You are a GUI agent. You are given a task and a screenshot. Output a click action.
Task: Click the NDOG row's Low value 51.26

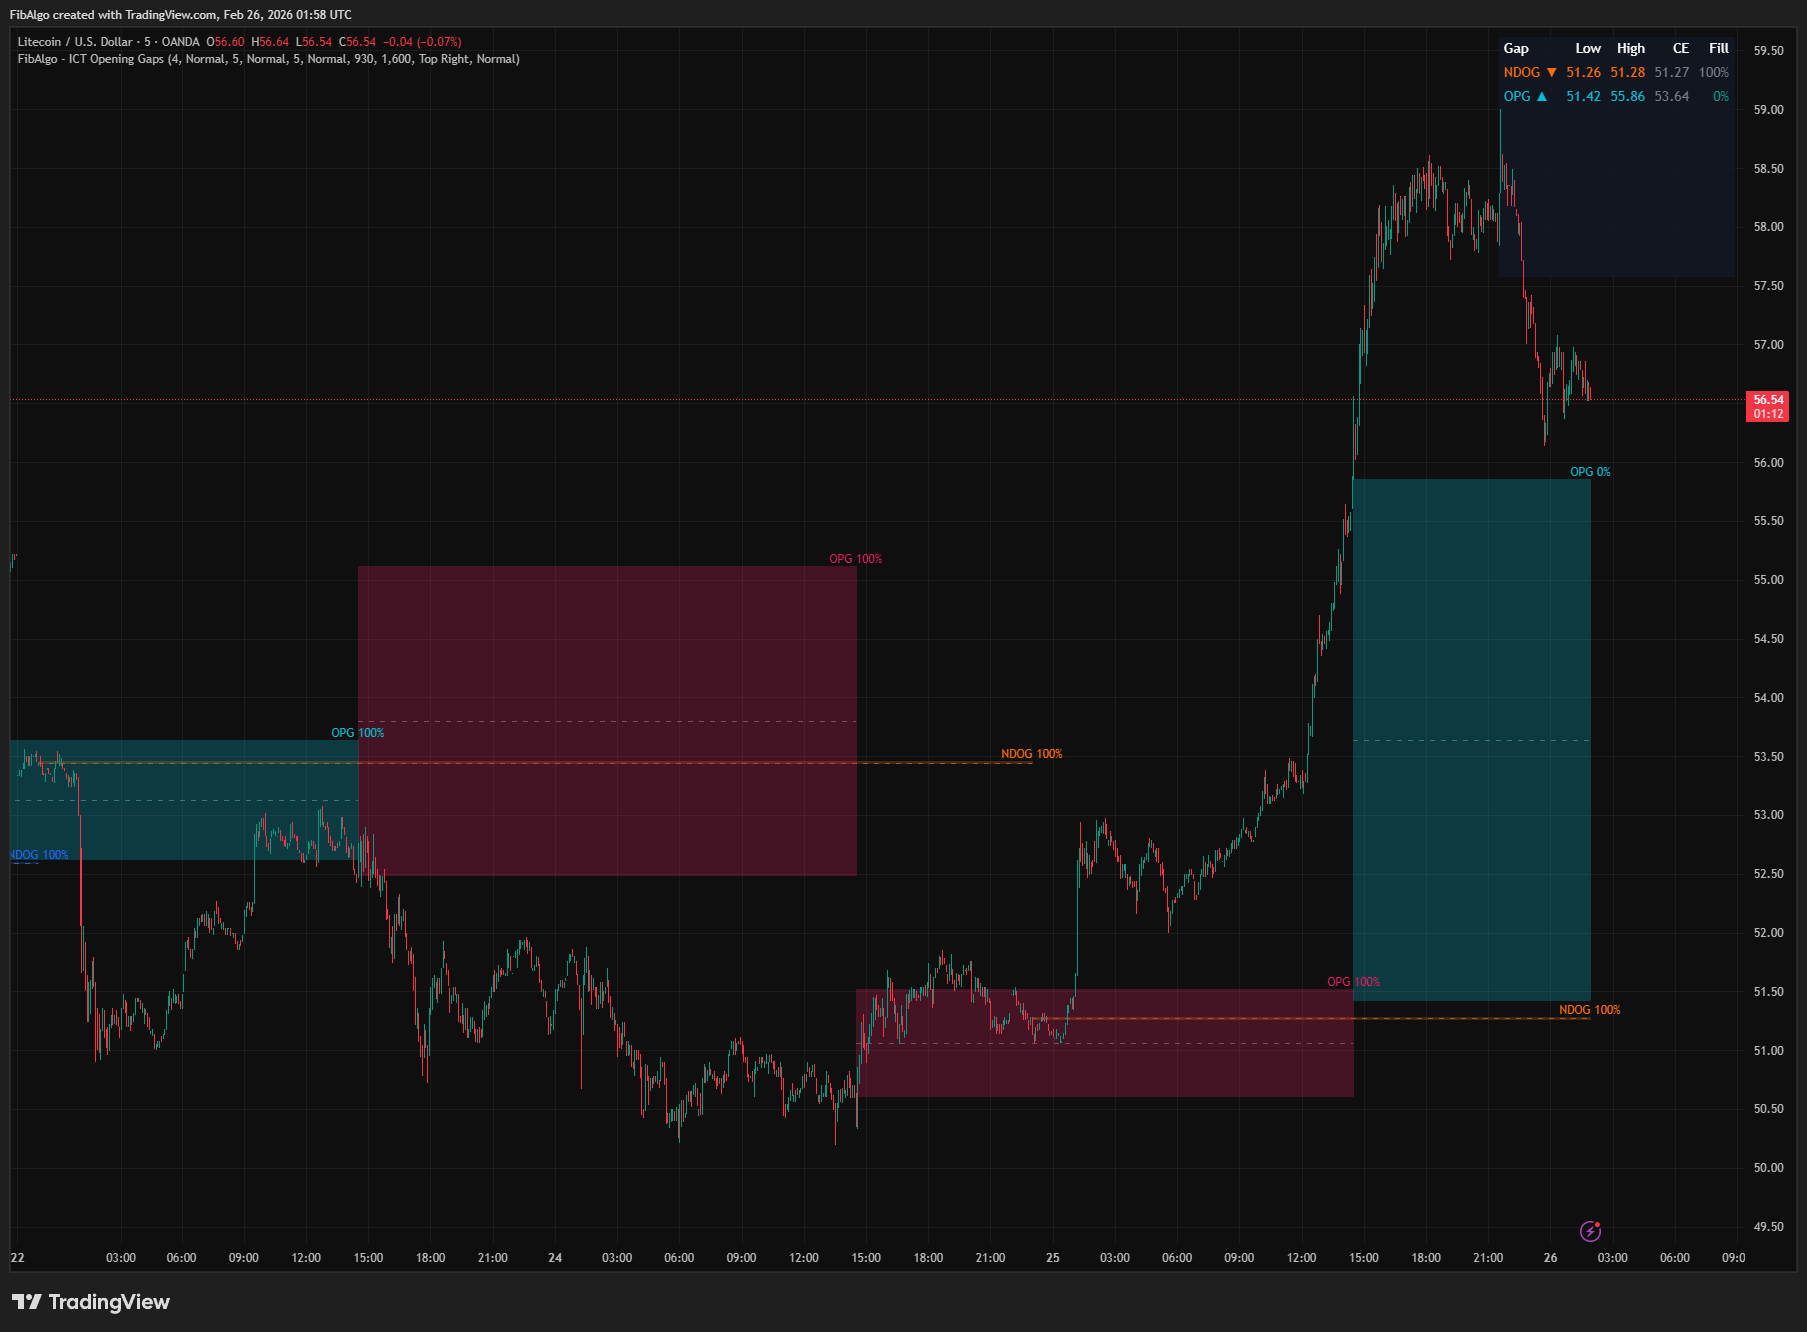tap(1583, 73)
